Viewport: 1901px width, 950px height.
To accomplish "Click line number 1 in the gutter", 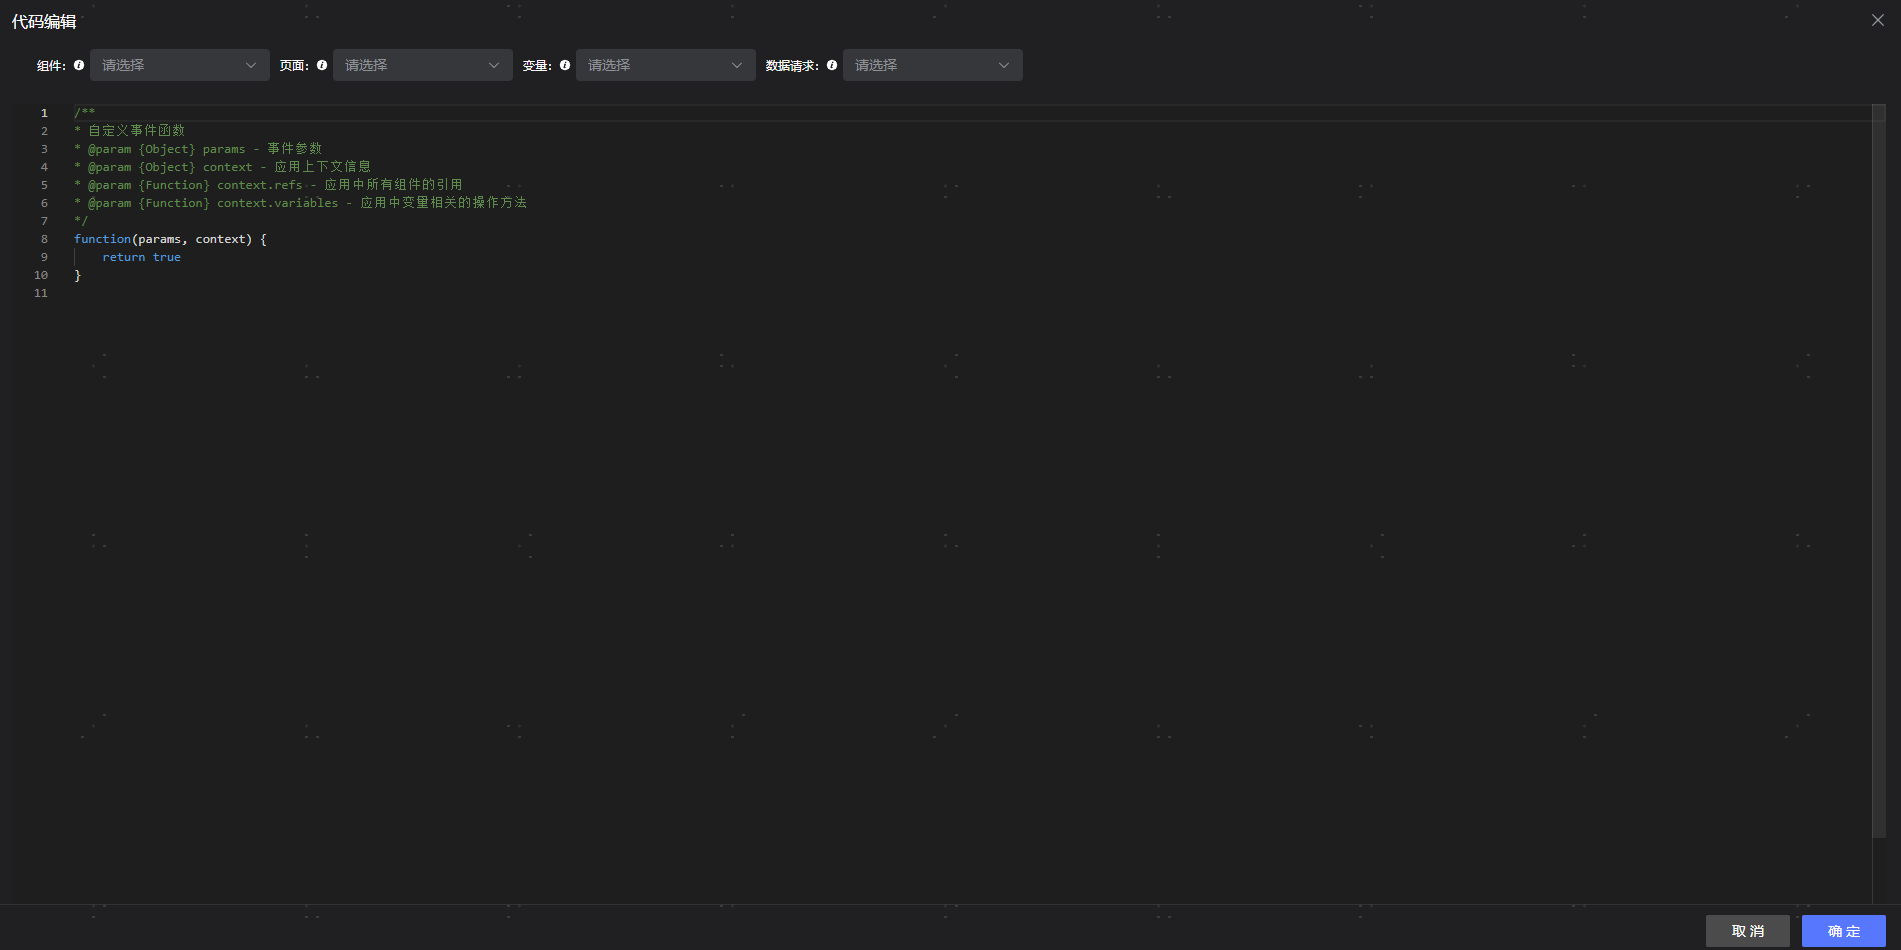I will pyautogui.click(x=44, y=113).
